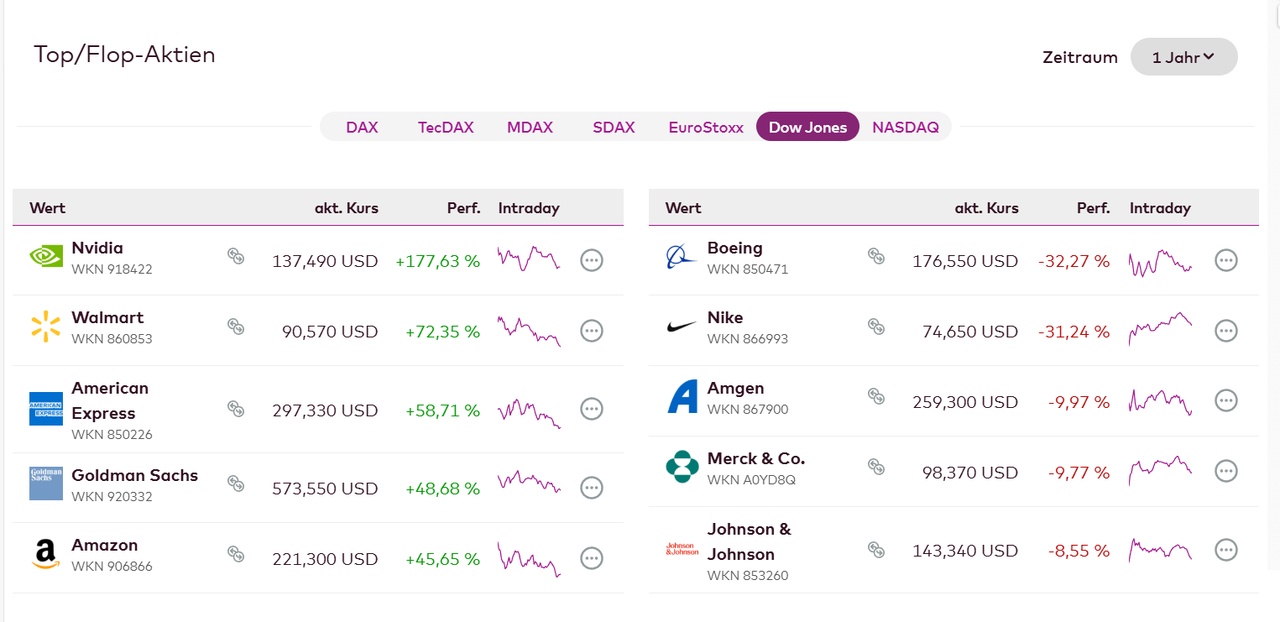
Task: View the Amgen intraday sparkline chart
Action: [1160, 401]
